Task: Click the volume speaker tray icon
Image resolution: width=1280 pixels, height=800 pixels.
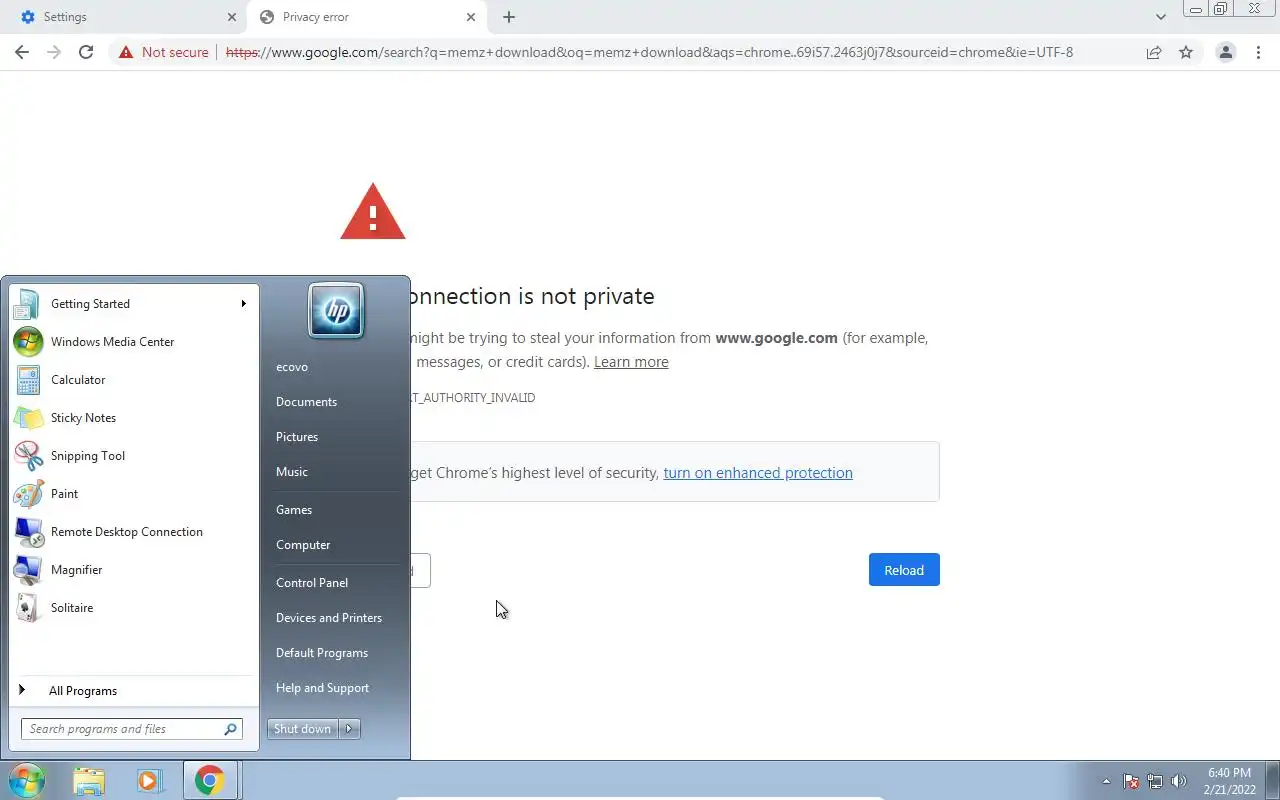Action: point(1179,781)
